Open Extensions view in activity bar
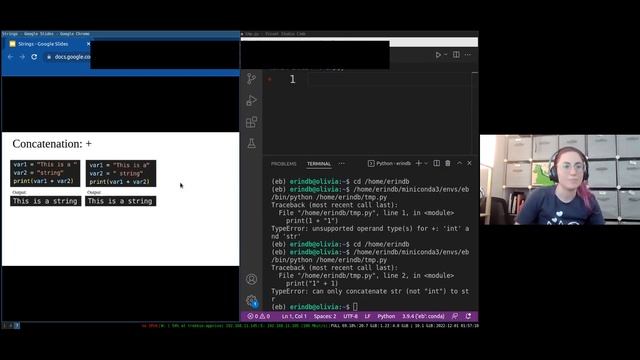This screenshot has height=360, width=640. [251, 122]
